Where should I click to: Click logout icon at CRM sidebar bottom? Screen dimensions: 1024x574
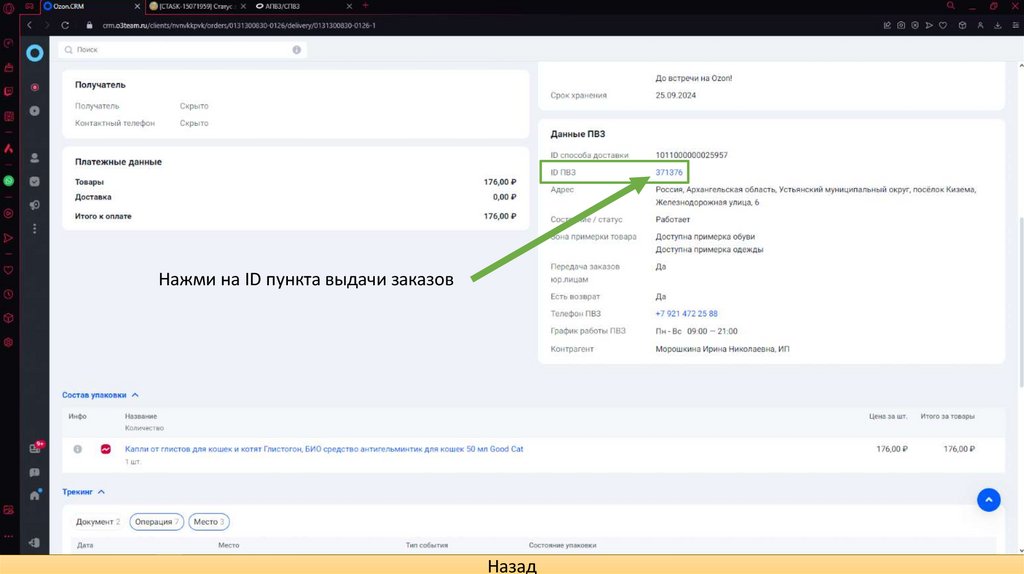[35, 543]
